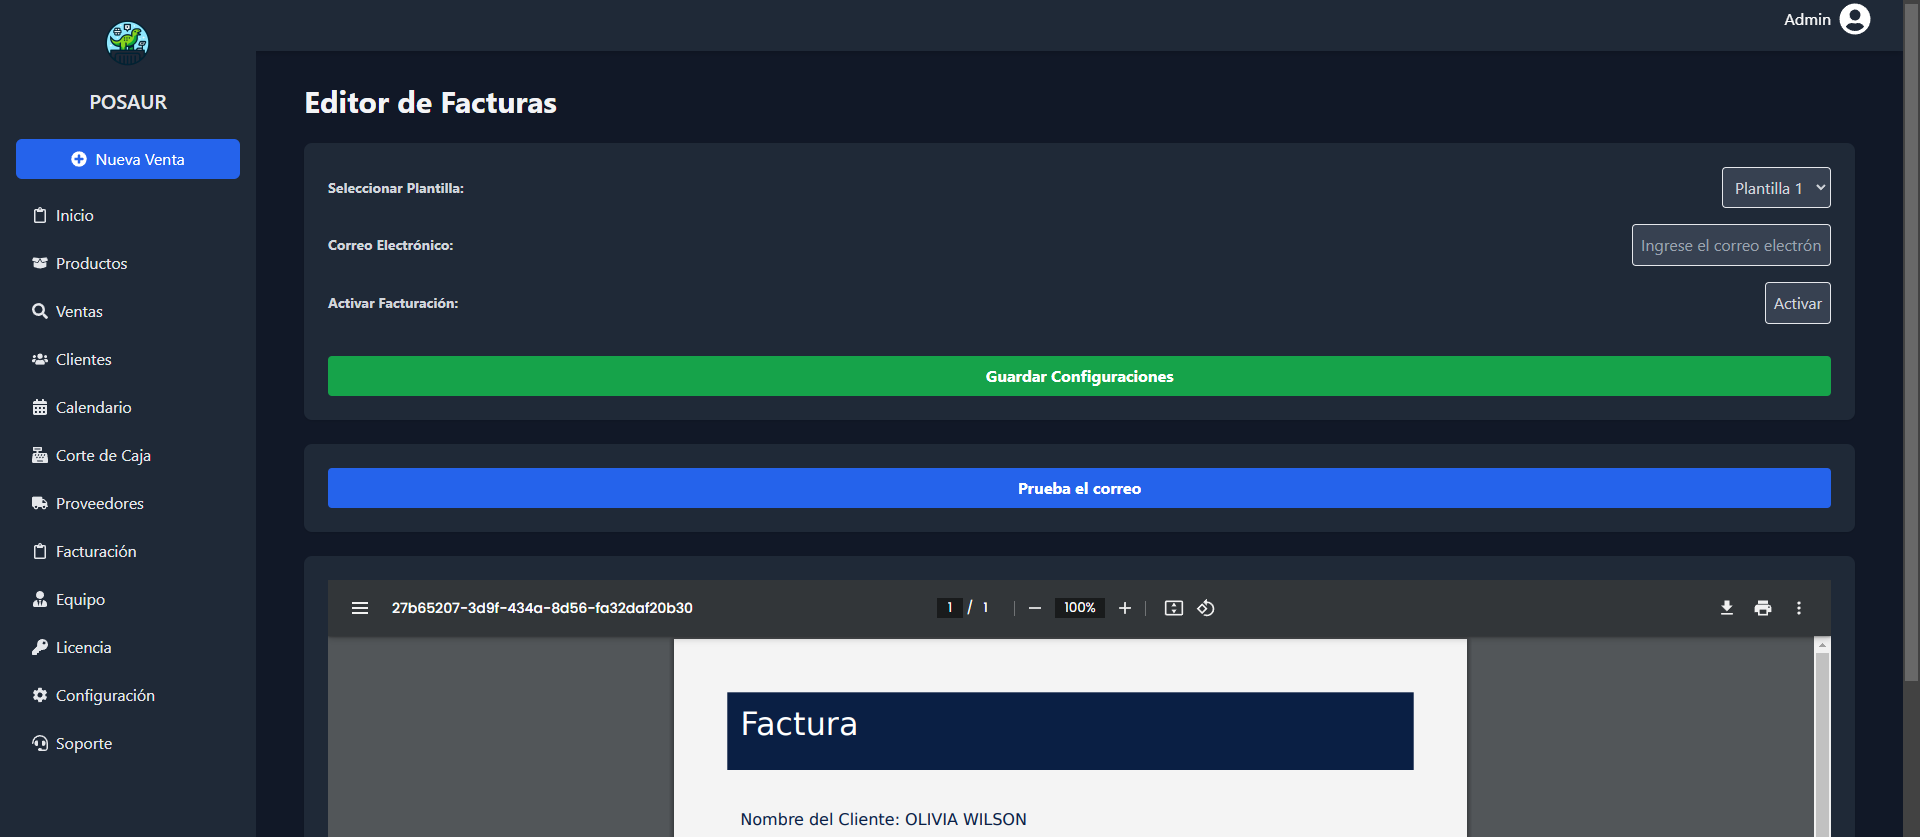
Task: Click the Proveedores truck icon
Action: [x=40, y=503]
